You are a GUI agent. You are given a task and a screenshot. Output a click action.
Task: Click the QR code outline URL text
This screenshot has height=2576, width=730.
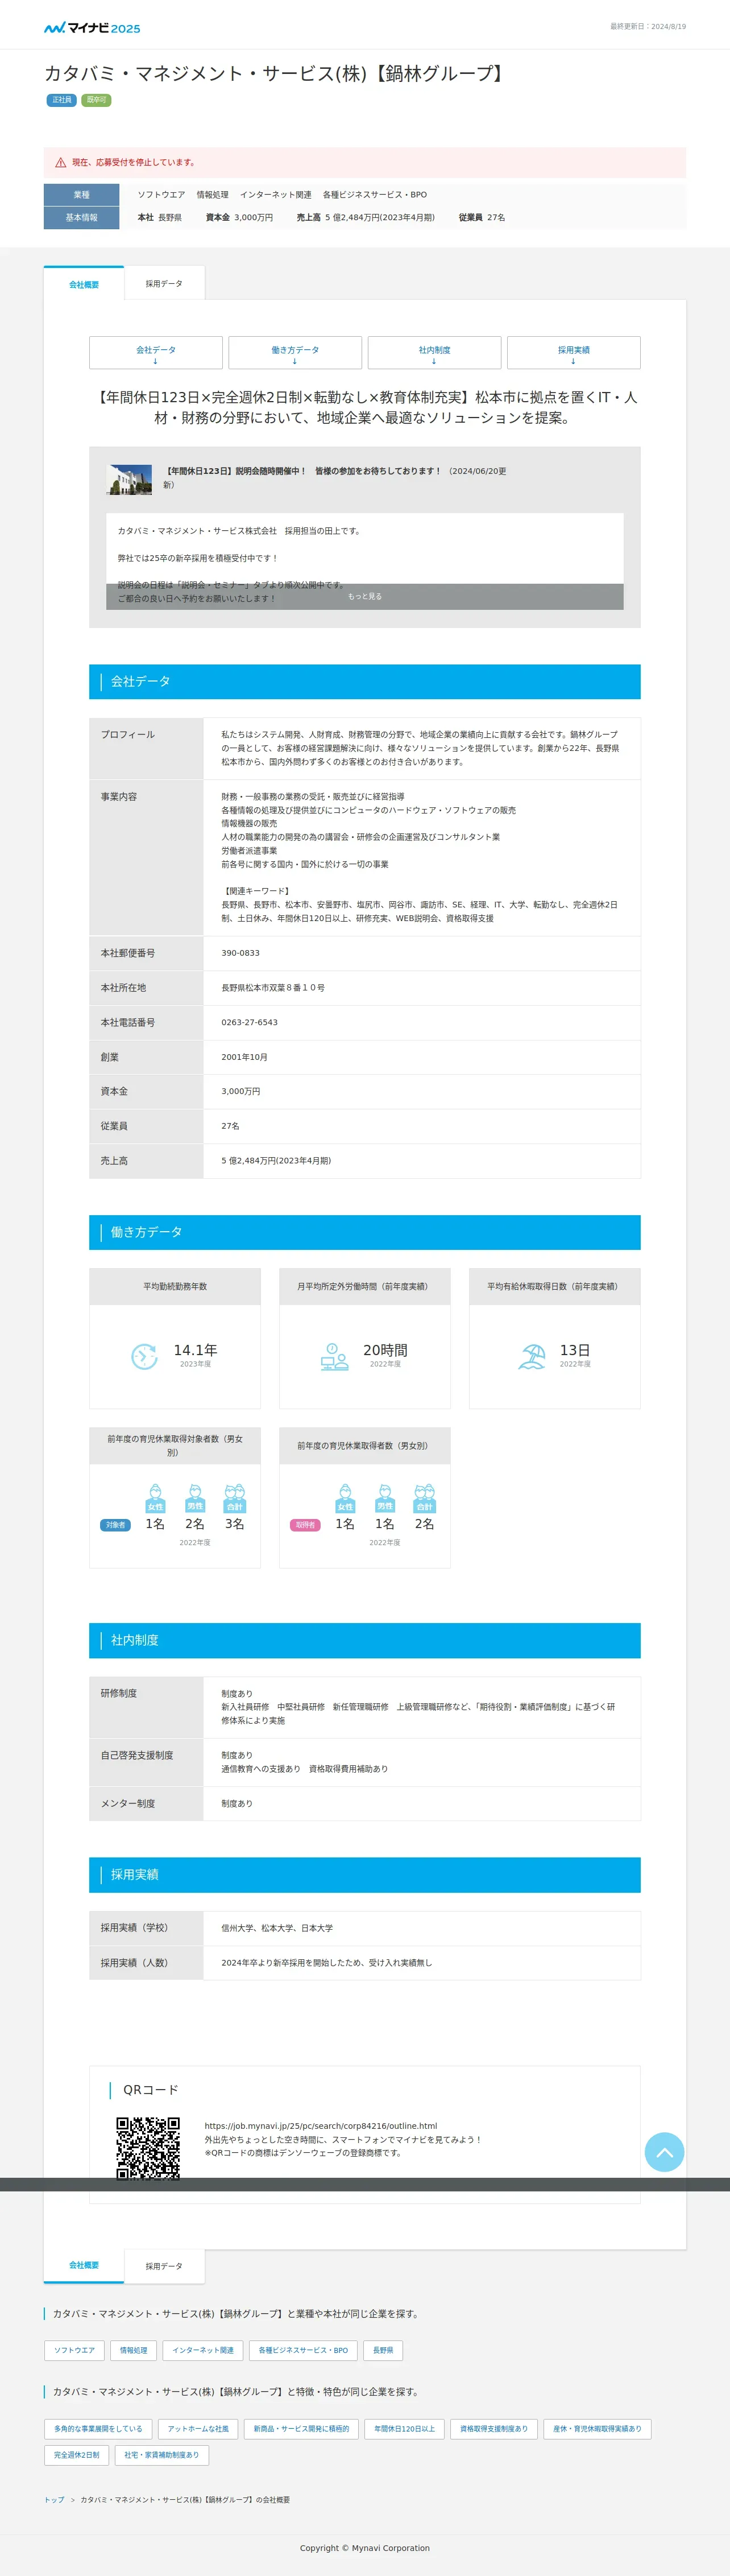(x=321, y=2126)
